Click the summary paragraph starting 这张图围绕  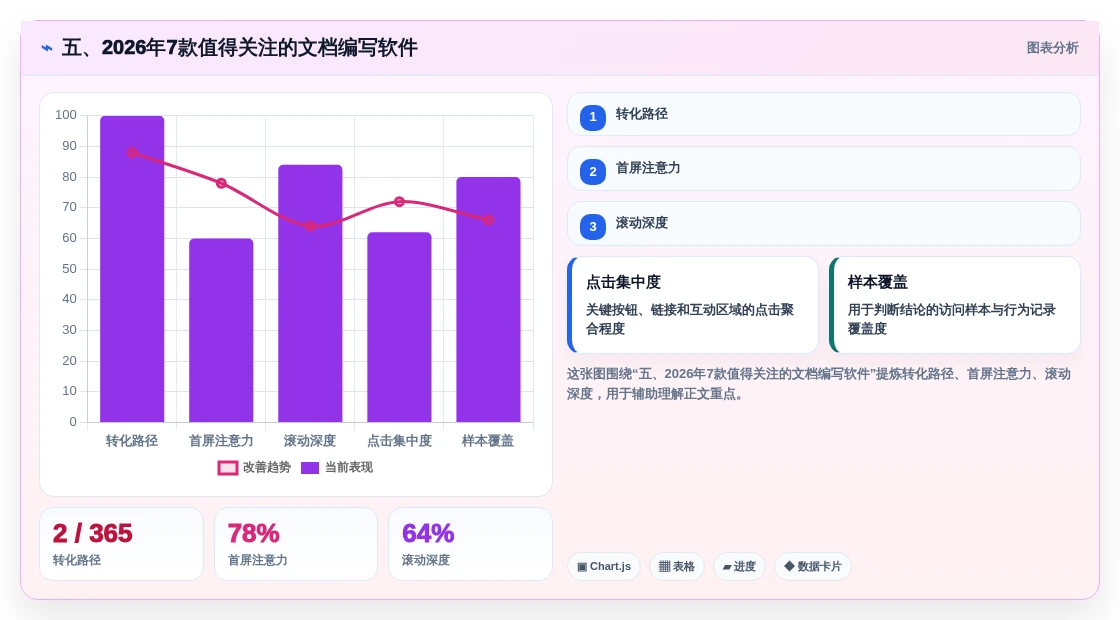819,384
